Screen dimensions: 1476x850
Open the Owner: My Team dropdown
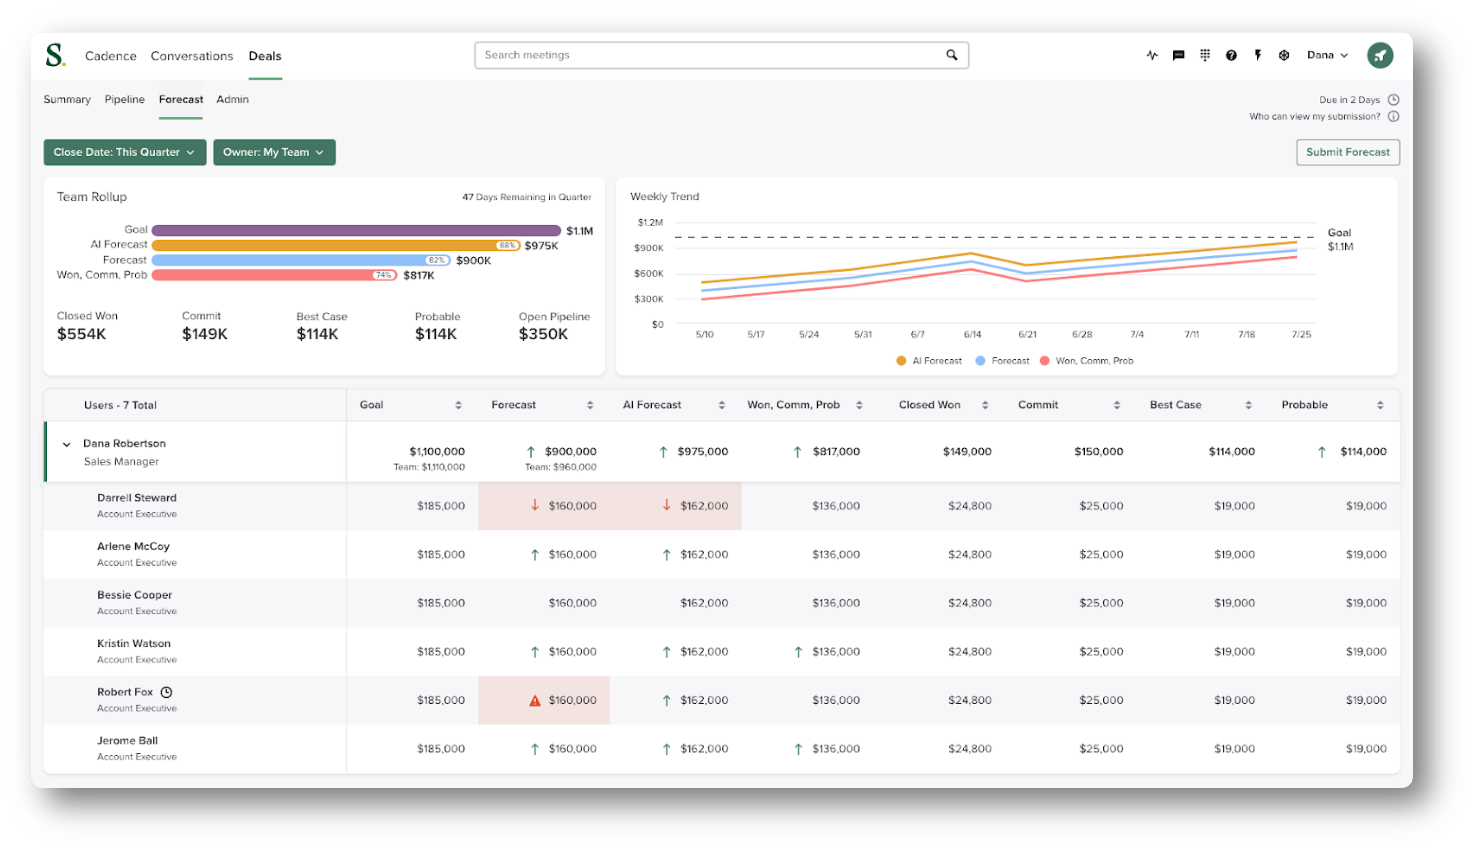[274, 152]
